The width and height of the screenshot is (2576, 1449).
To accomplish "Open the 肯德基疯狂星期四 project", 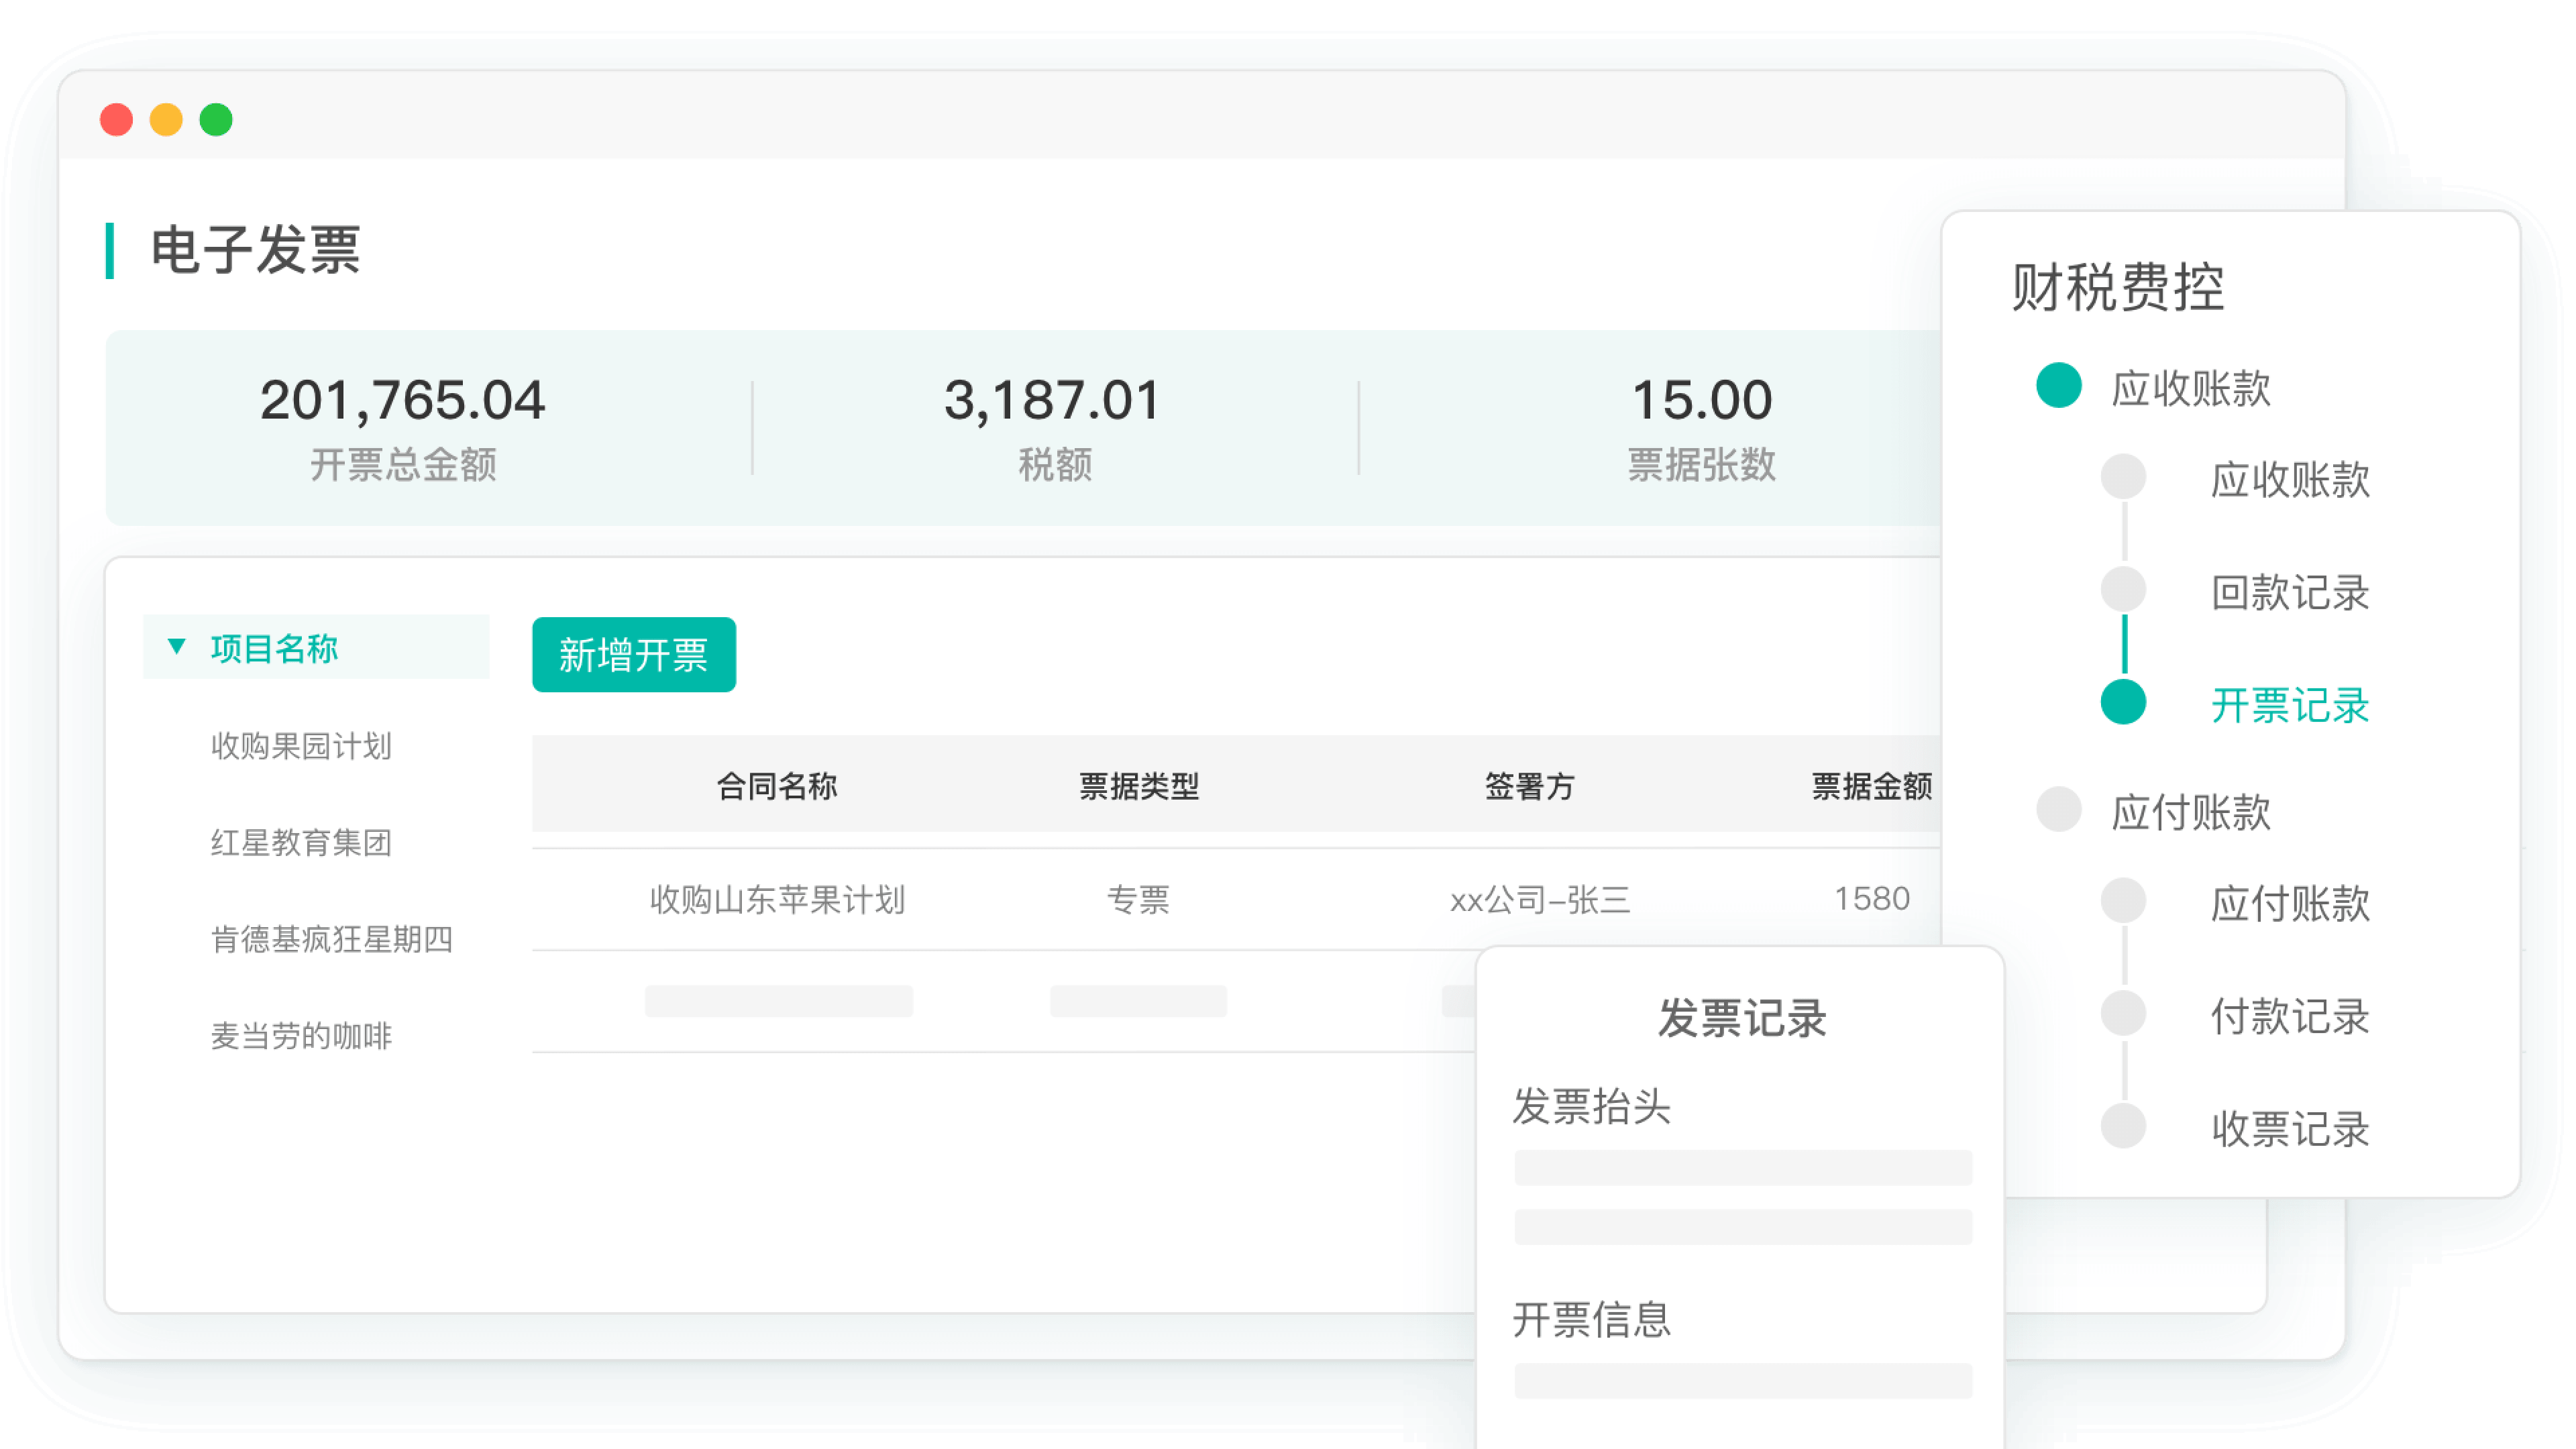I will point(331,939).
